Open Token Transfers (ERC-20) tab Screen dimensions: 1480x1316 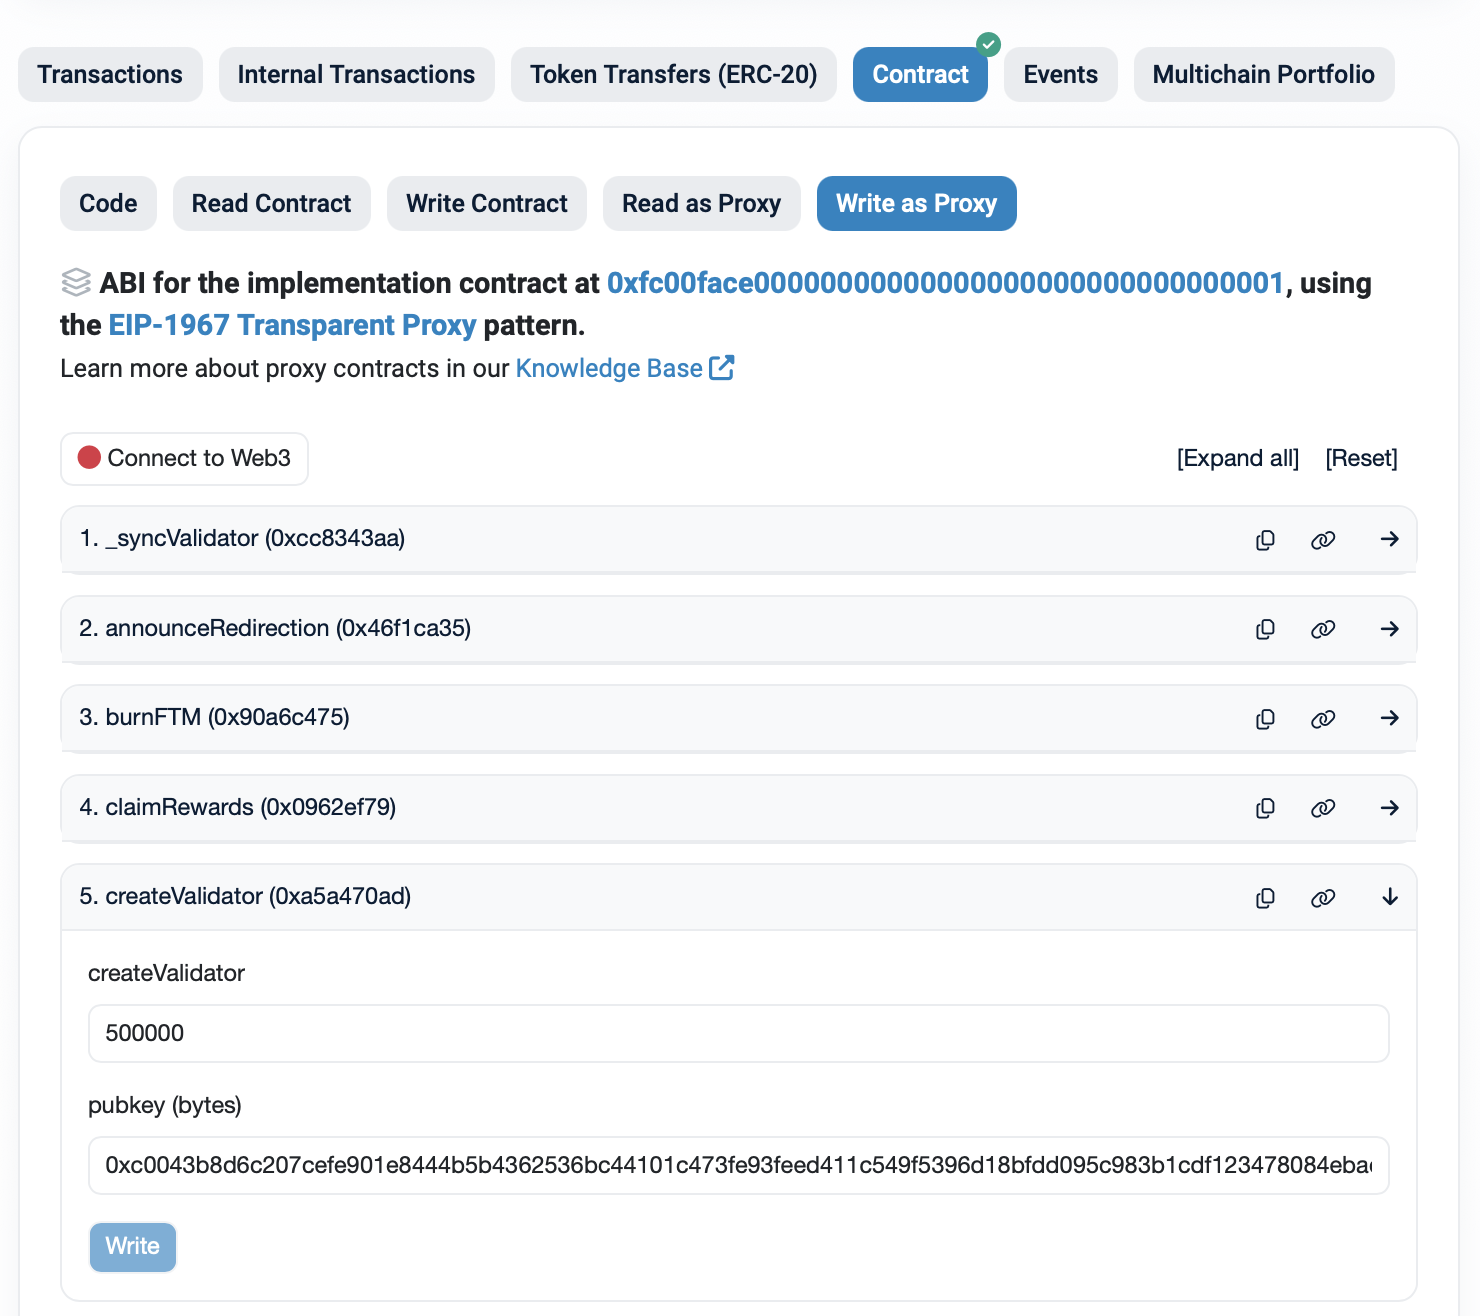(673, 75)
